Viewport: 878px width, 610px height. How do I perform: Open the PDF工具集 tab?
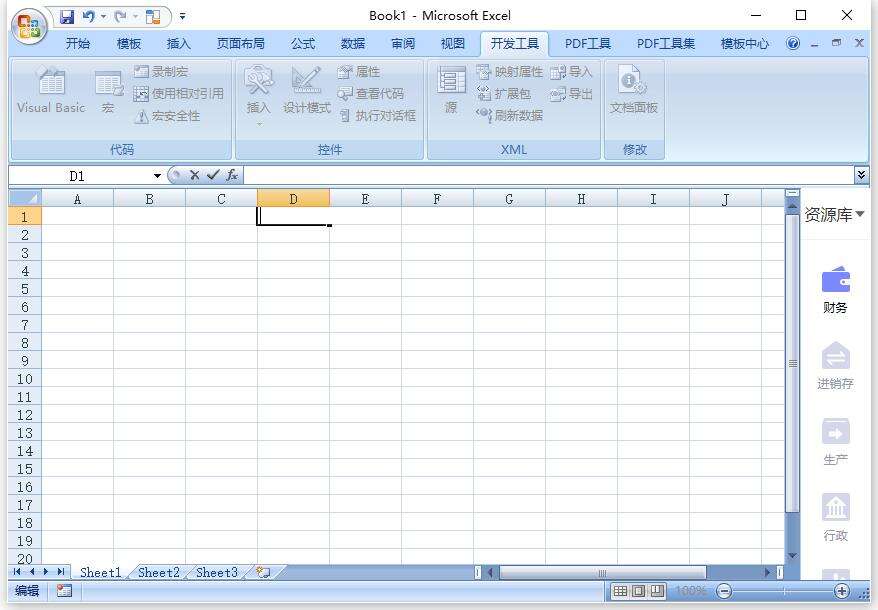click(666, 44)
